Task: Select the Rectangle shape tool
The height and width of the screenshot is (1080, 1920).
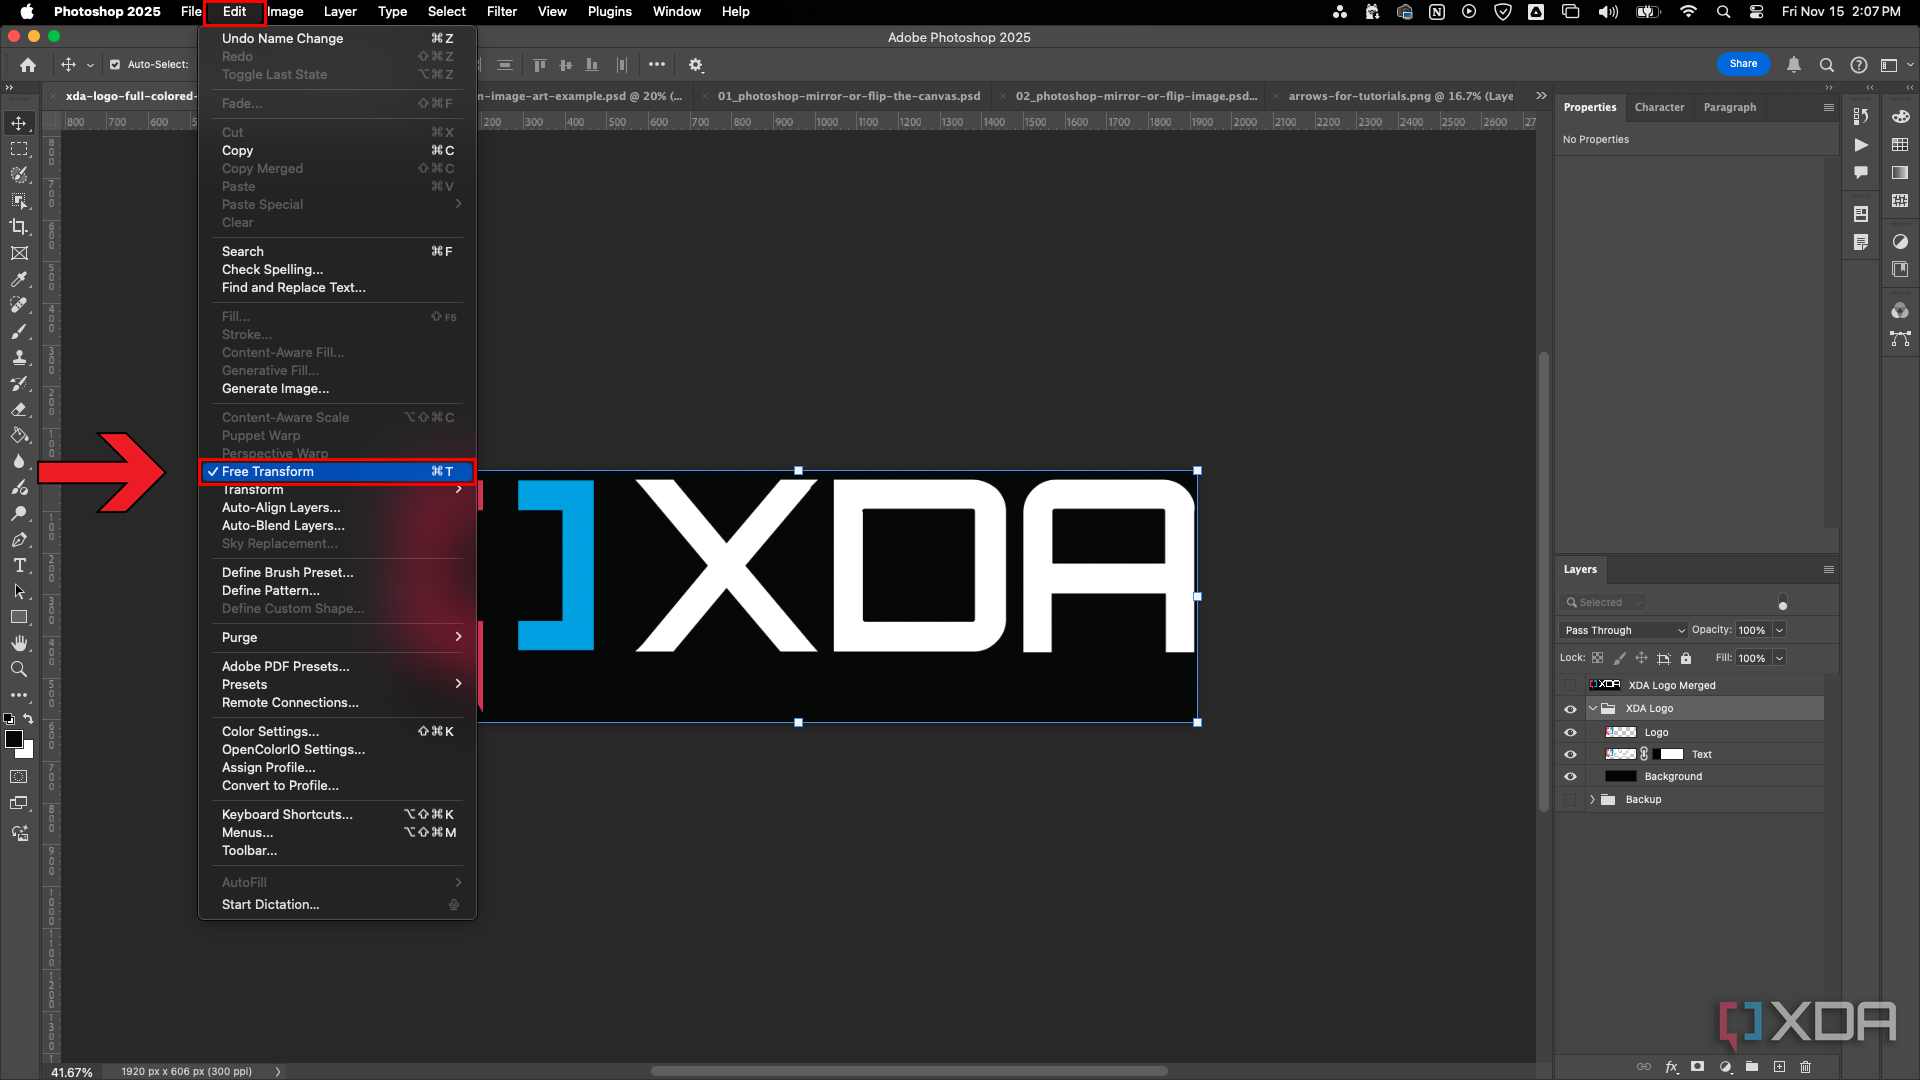Action: (19, 617)
